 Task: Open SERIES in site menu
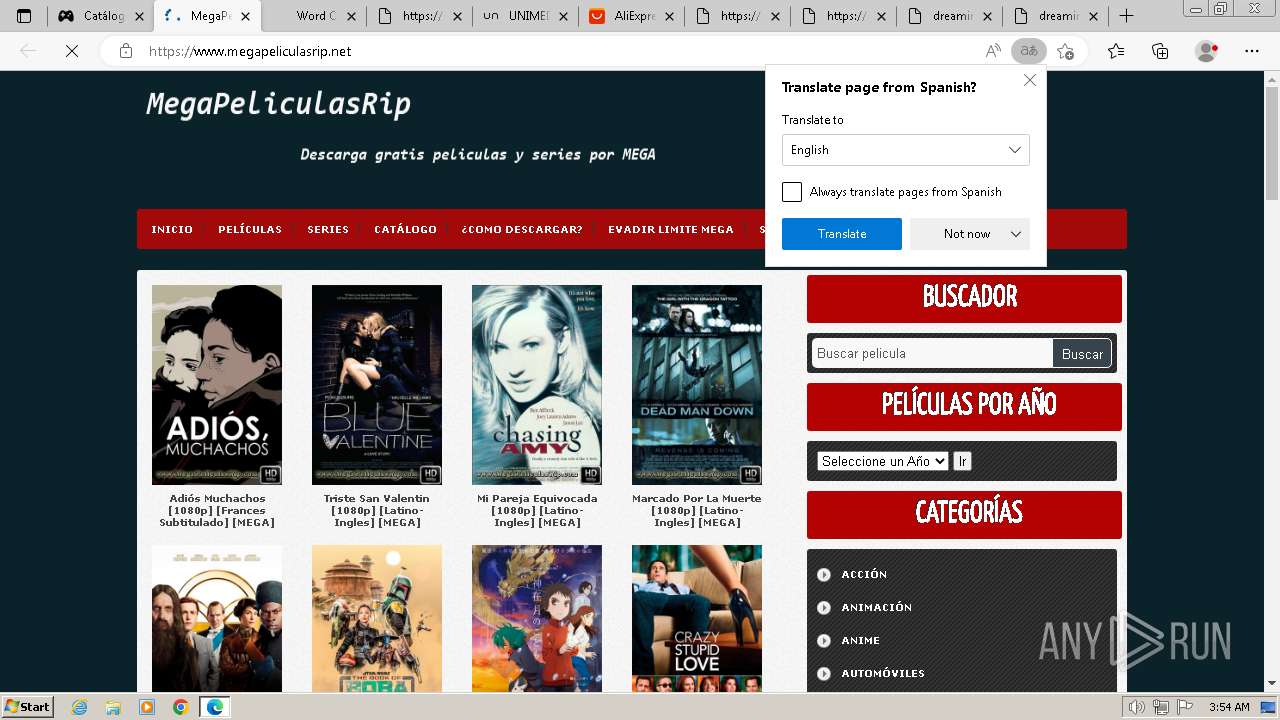point(328,229)
